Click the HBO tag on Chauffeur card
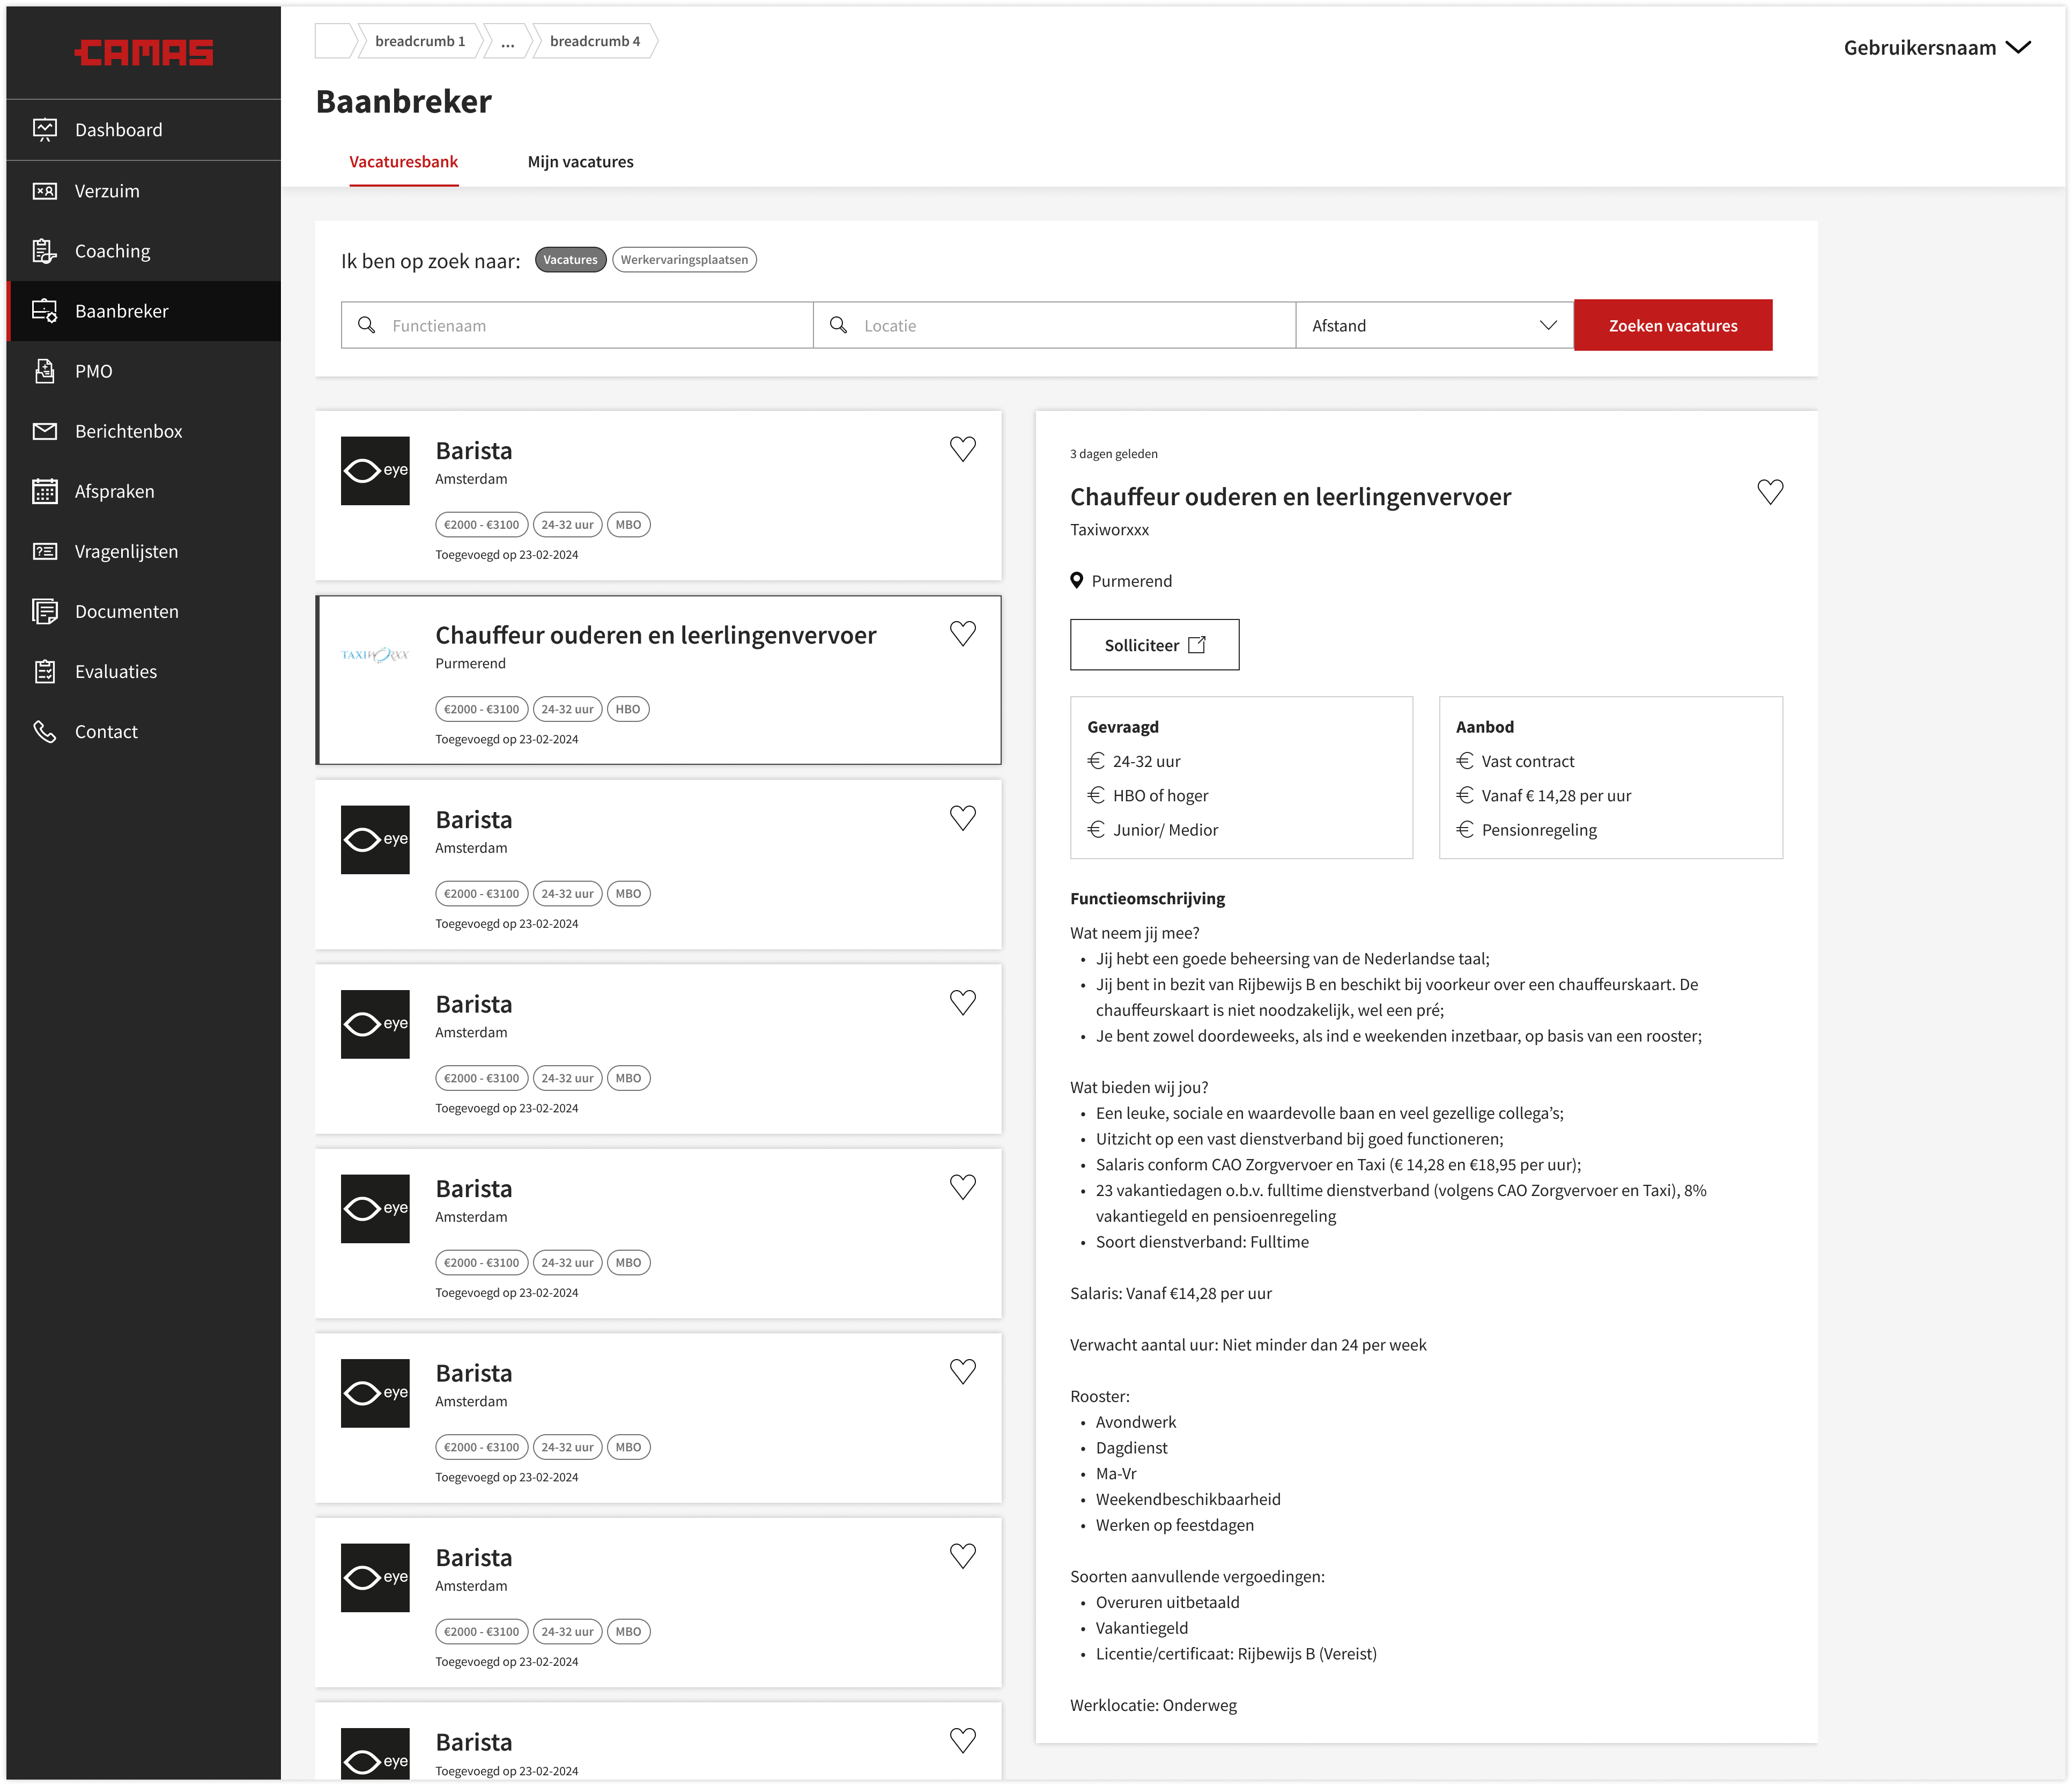Screen dimensions: 2072x1786 pyautogui.click(x=628, y=709)
